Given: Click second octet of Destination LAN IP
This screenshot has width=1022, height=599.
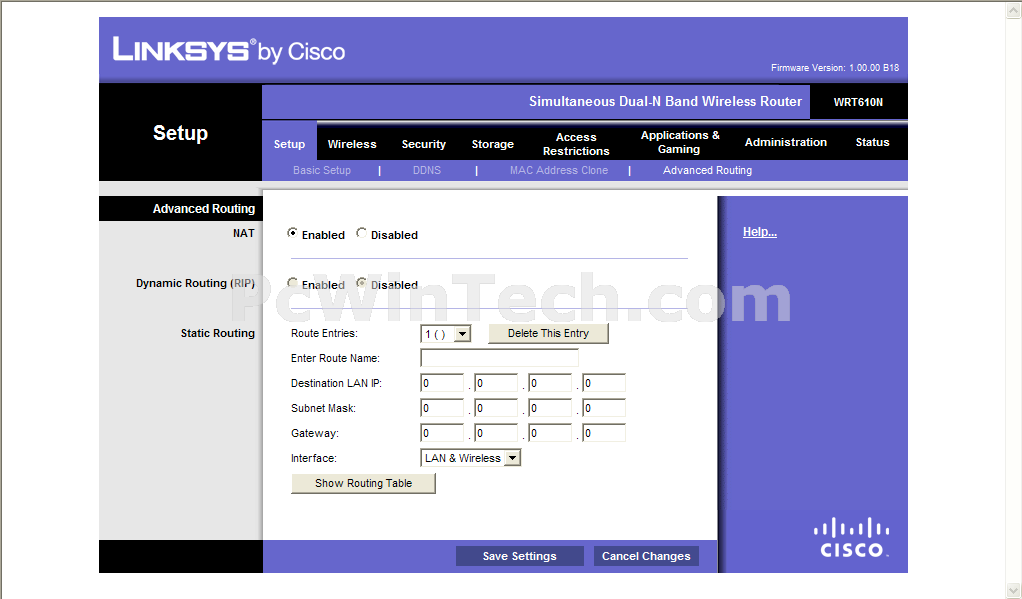Looking at the screenshot, I should [x=496, y=383].
